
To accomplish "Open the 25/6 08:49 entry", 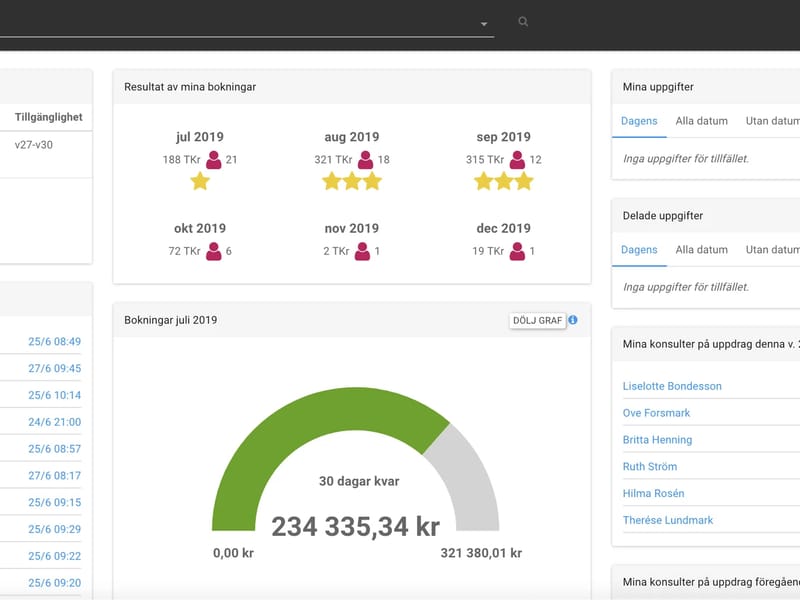I will tap(55, 341).
